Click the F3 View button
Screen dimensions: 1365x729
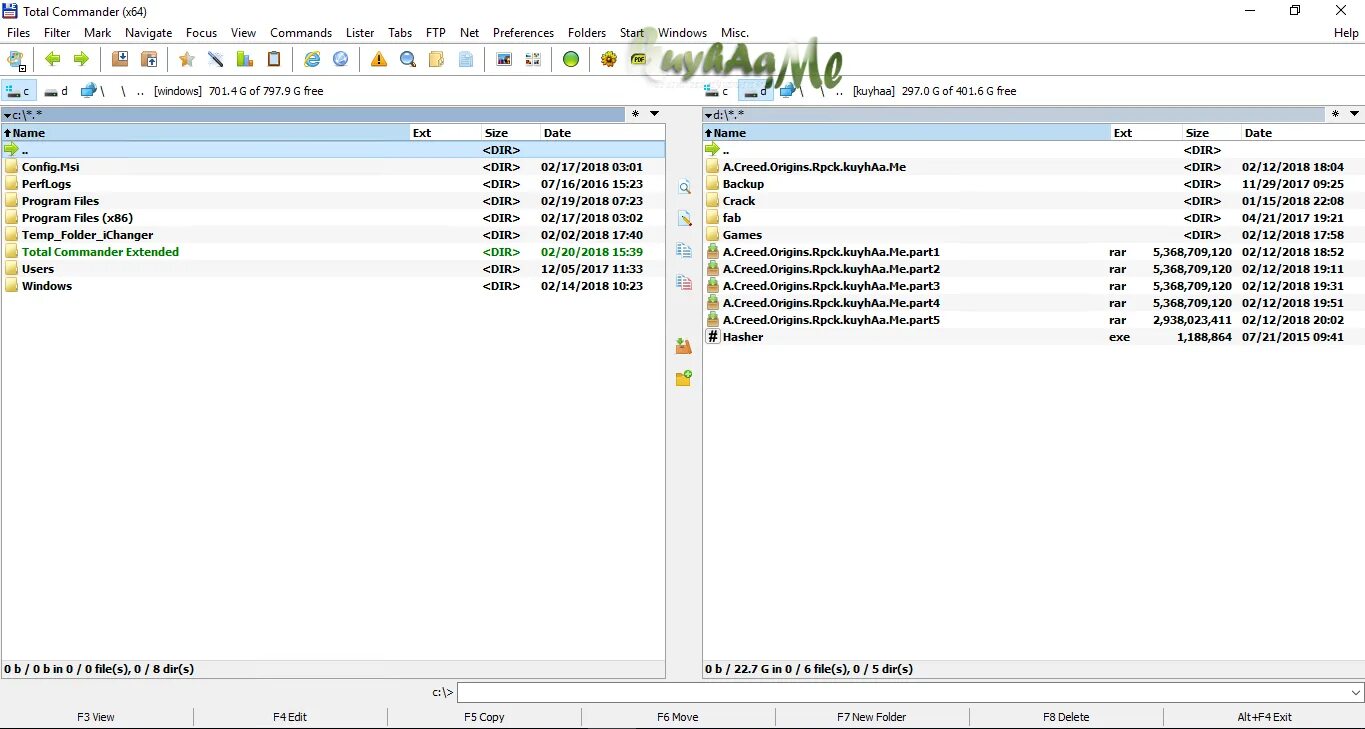[96, 717]
